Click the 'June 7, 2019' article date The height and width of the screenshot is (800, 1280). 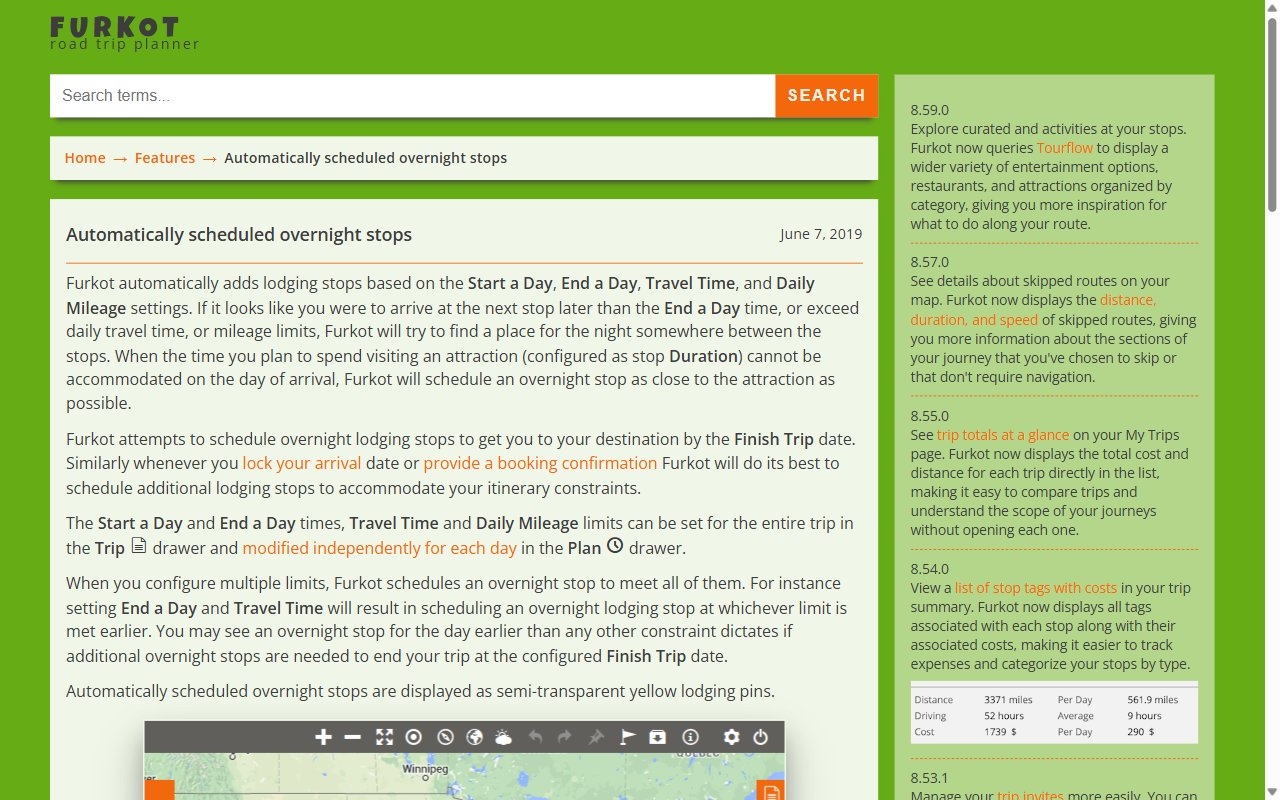(821, 234)
